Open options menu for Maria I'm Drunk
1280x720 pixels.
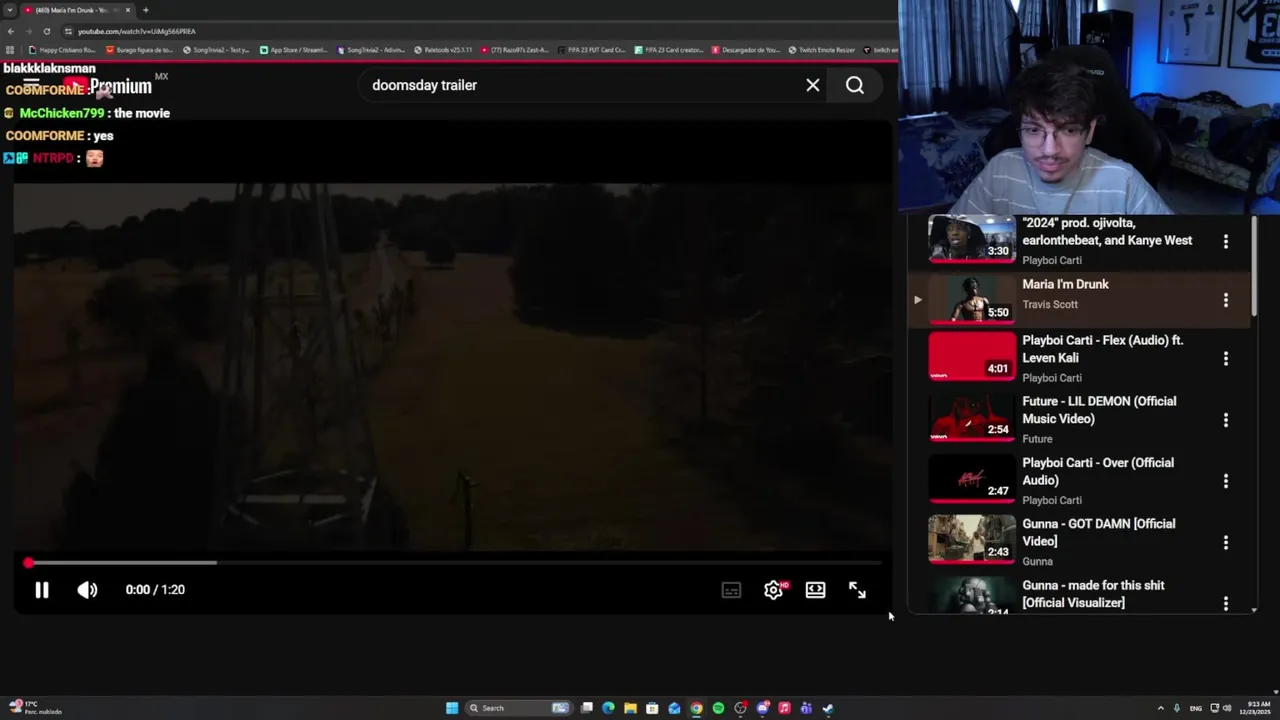tap(1226, 300)
